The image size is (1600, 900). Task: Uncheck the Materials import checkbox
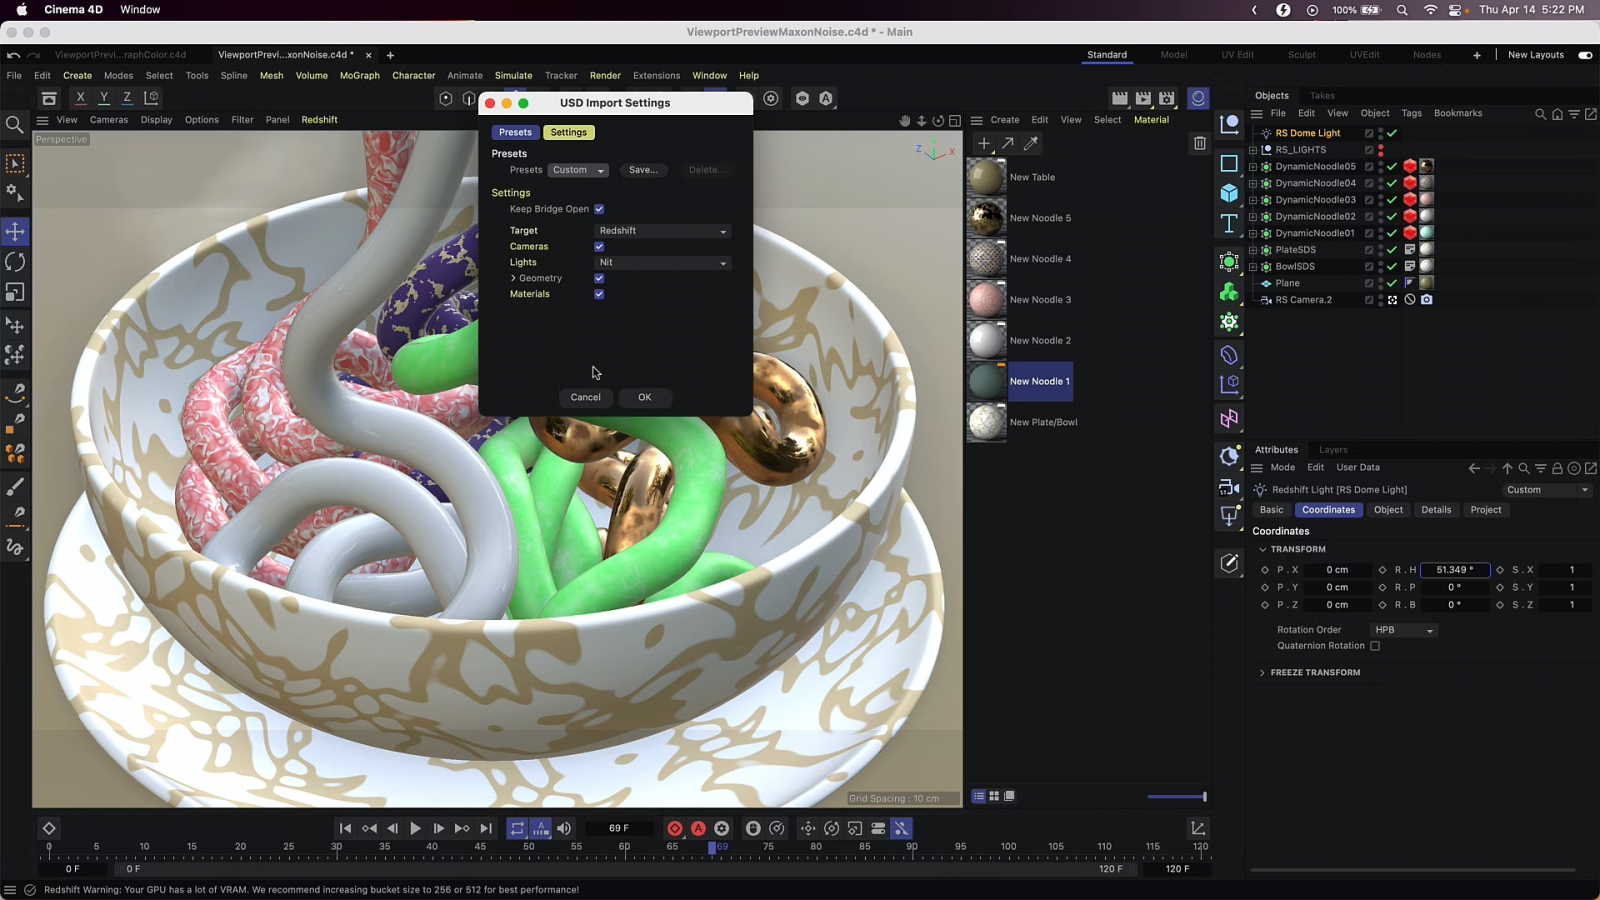(x=599, y=295)
